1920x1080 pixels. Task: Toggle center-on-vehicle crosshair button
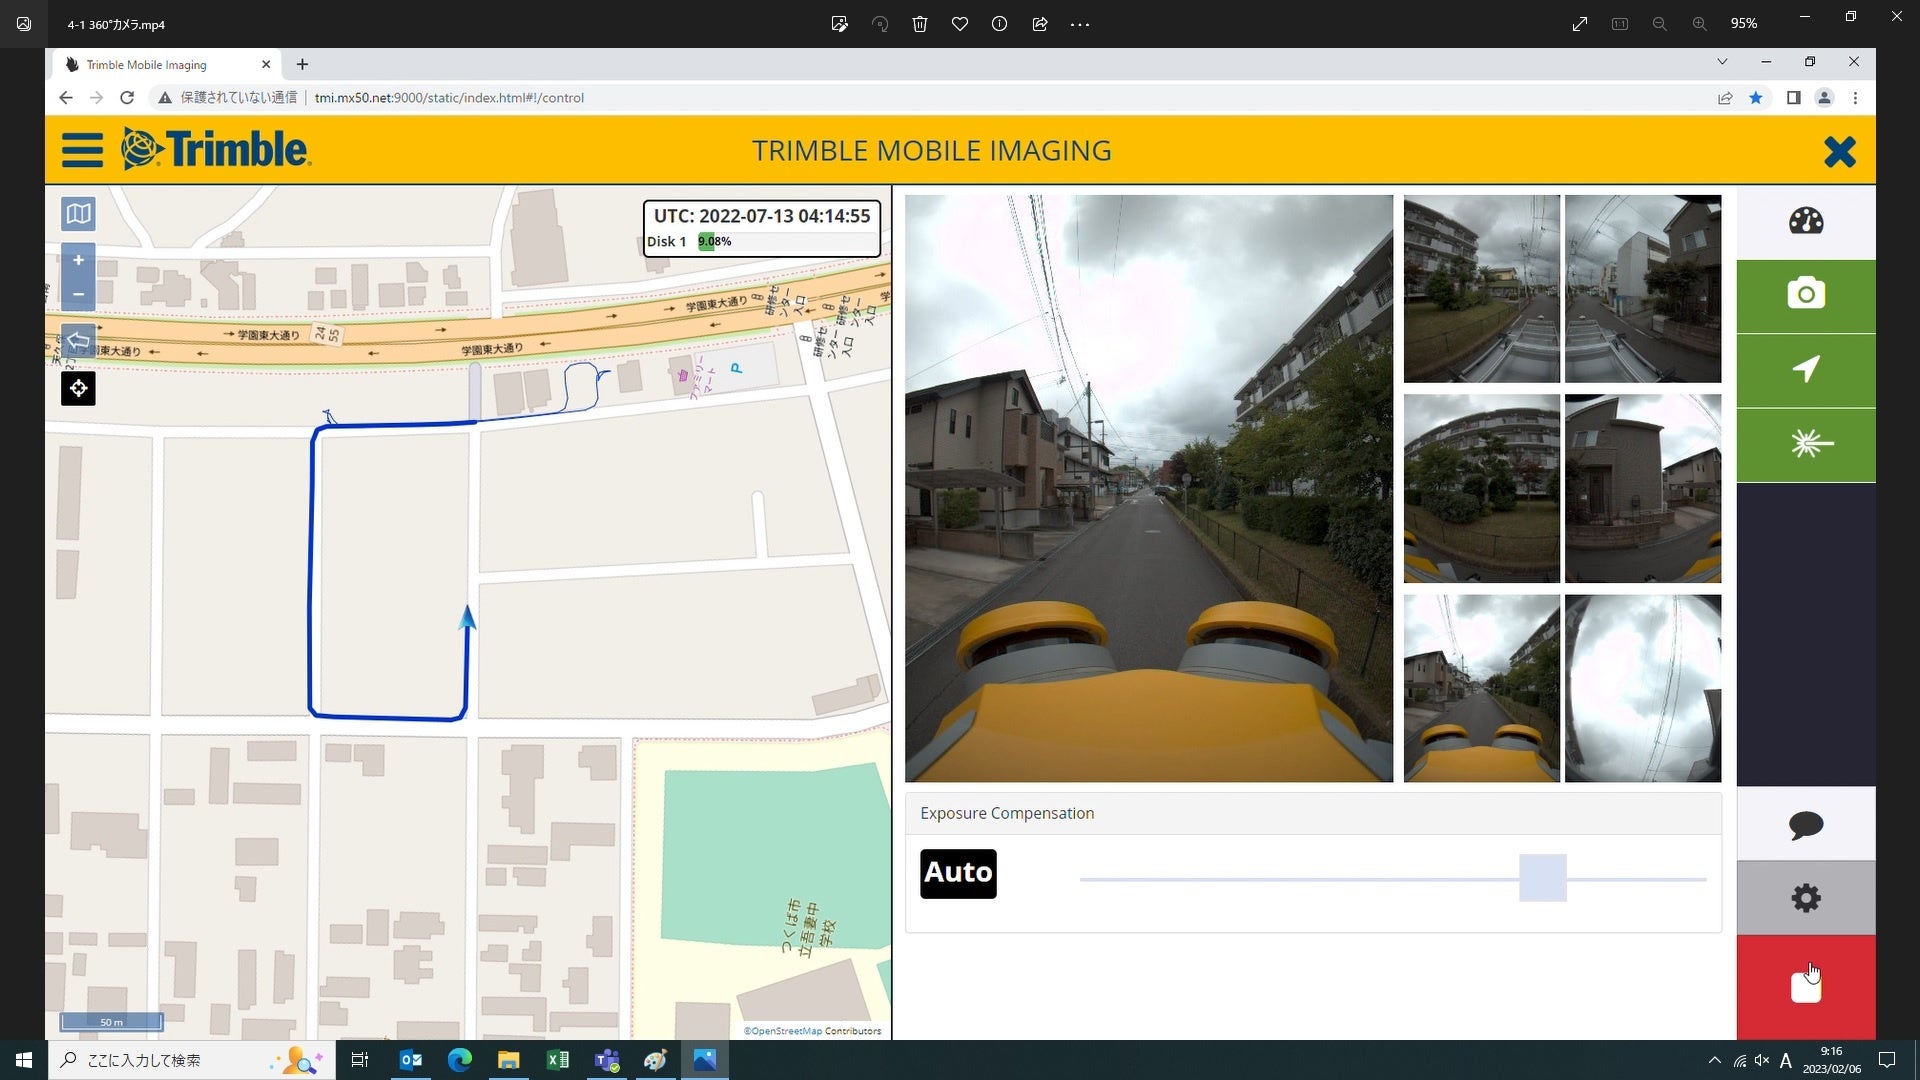pyautogui.click(x=78, y=388)
